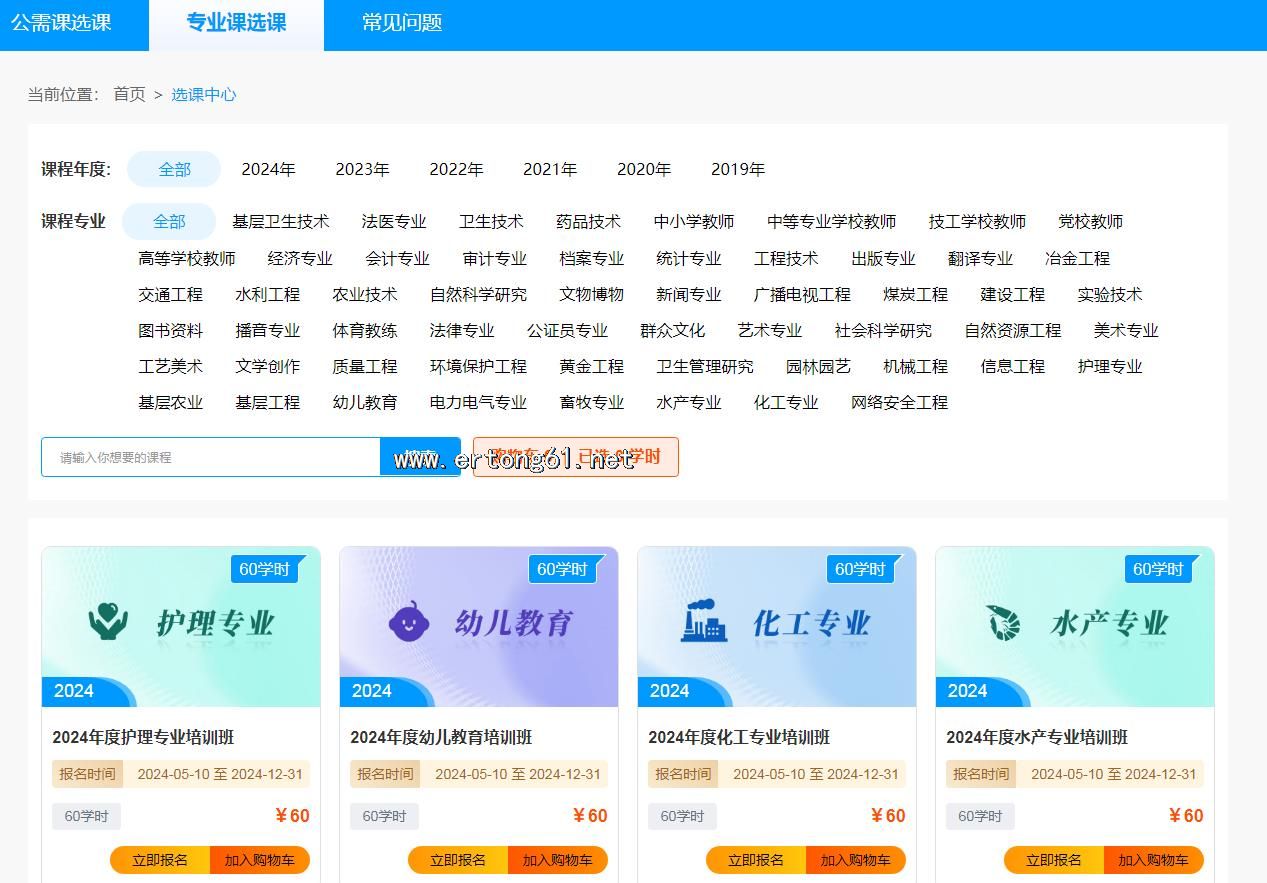This screenshot has width=1267, height=883.
Task: Click 立即报名 for the 护理专业 course
Action: (x=160, y=860)
